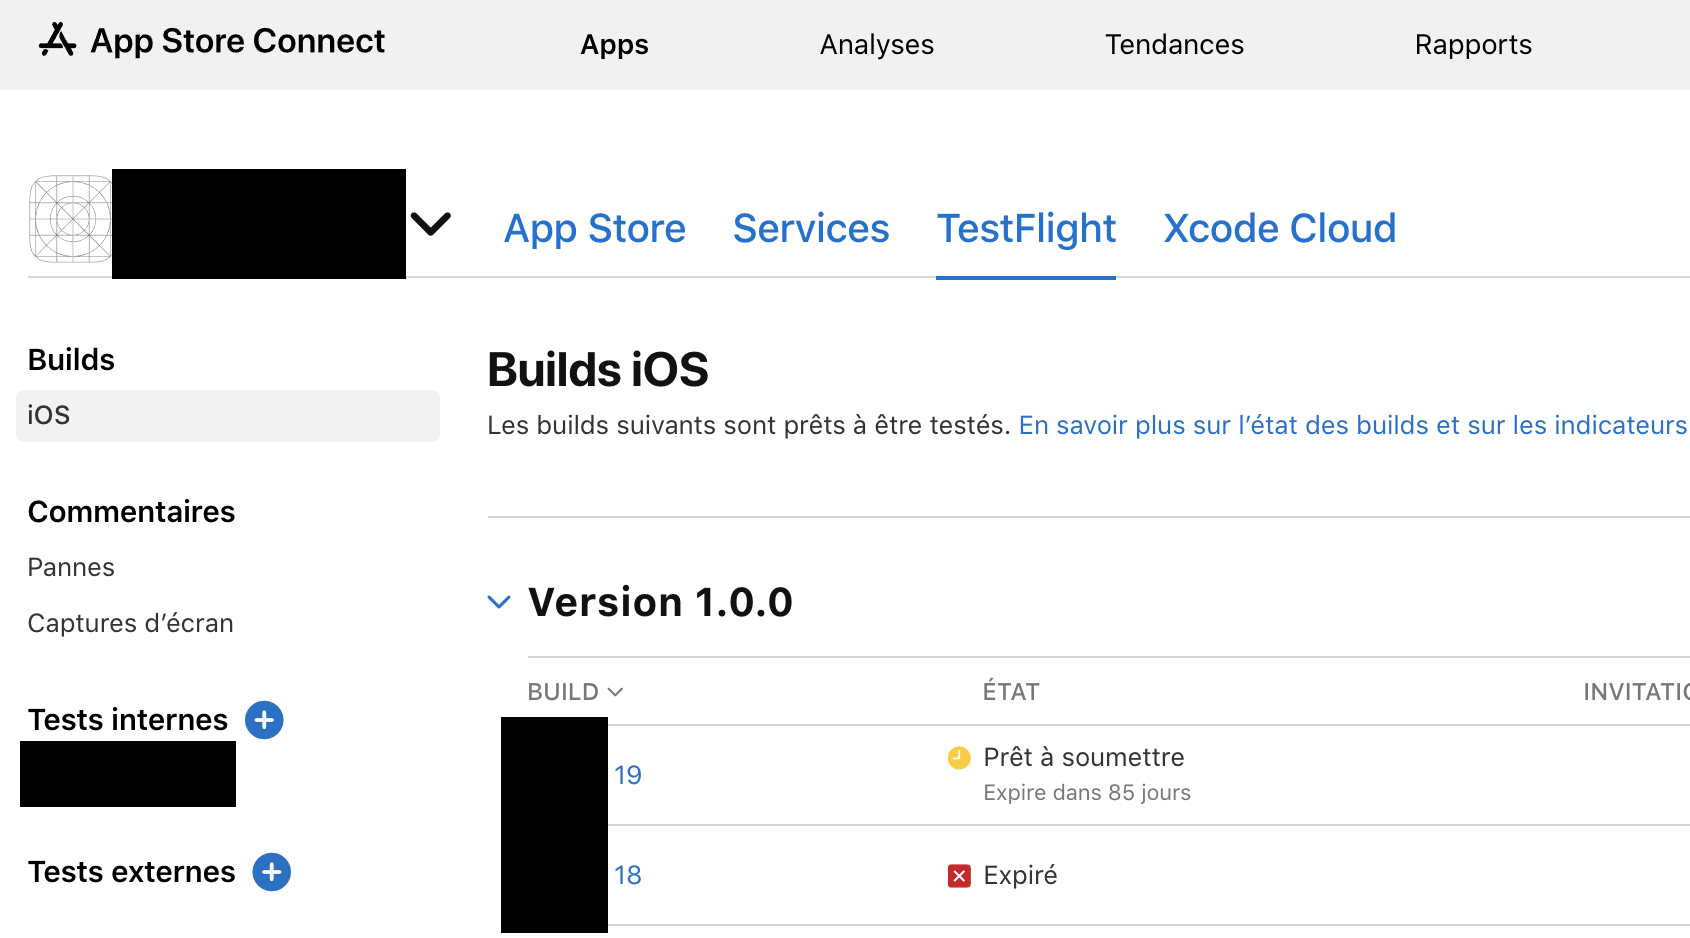Collapse the Version 1.0.0 section

pyautogui.click(x=499, y=602)
